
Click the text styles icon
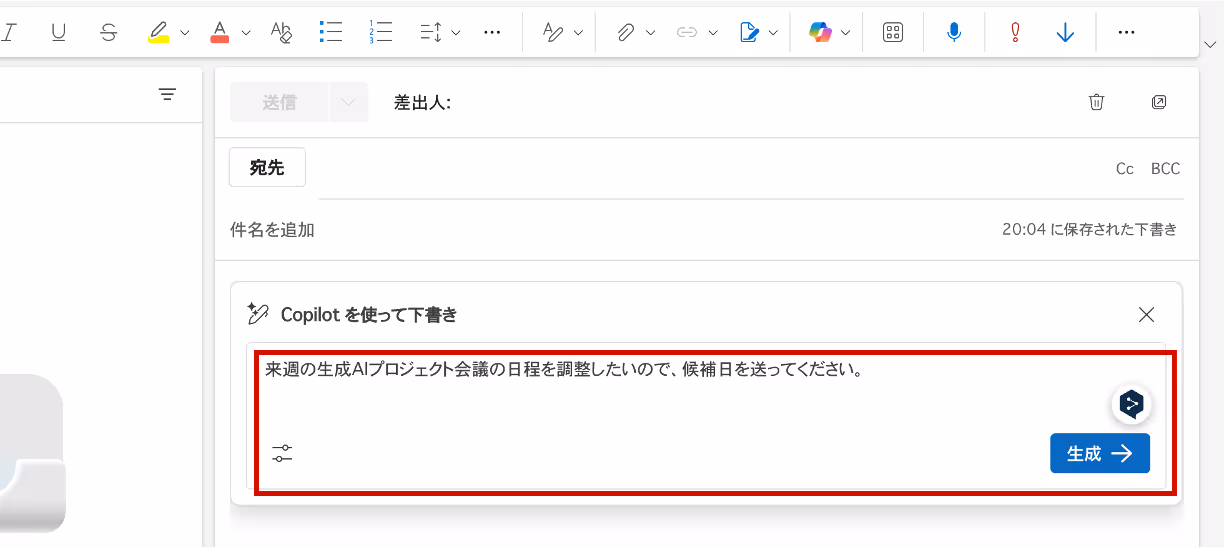[x=553, y=32]
